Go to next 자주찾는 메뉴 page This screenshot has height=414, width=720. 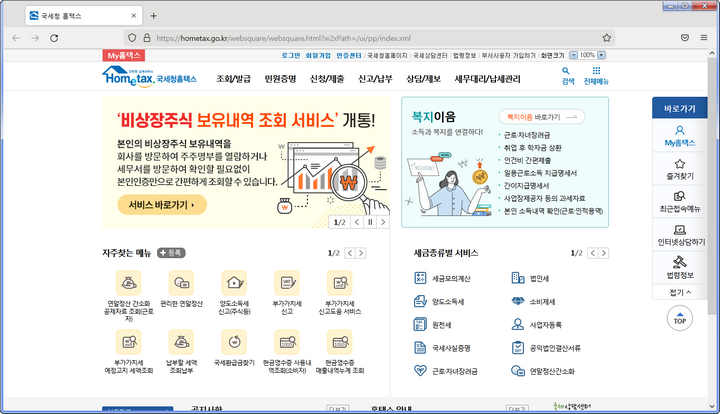(x=361, y=253)
